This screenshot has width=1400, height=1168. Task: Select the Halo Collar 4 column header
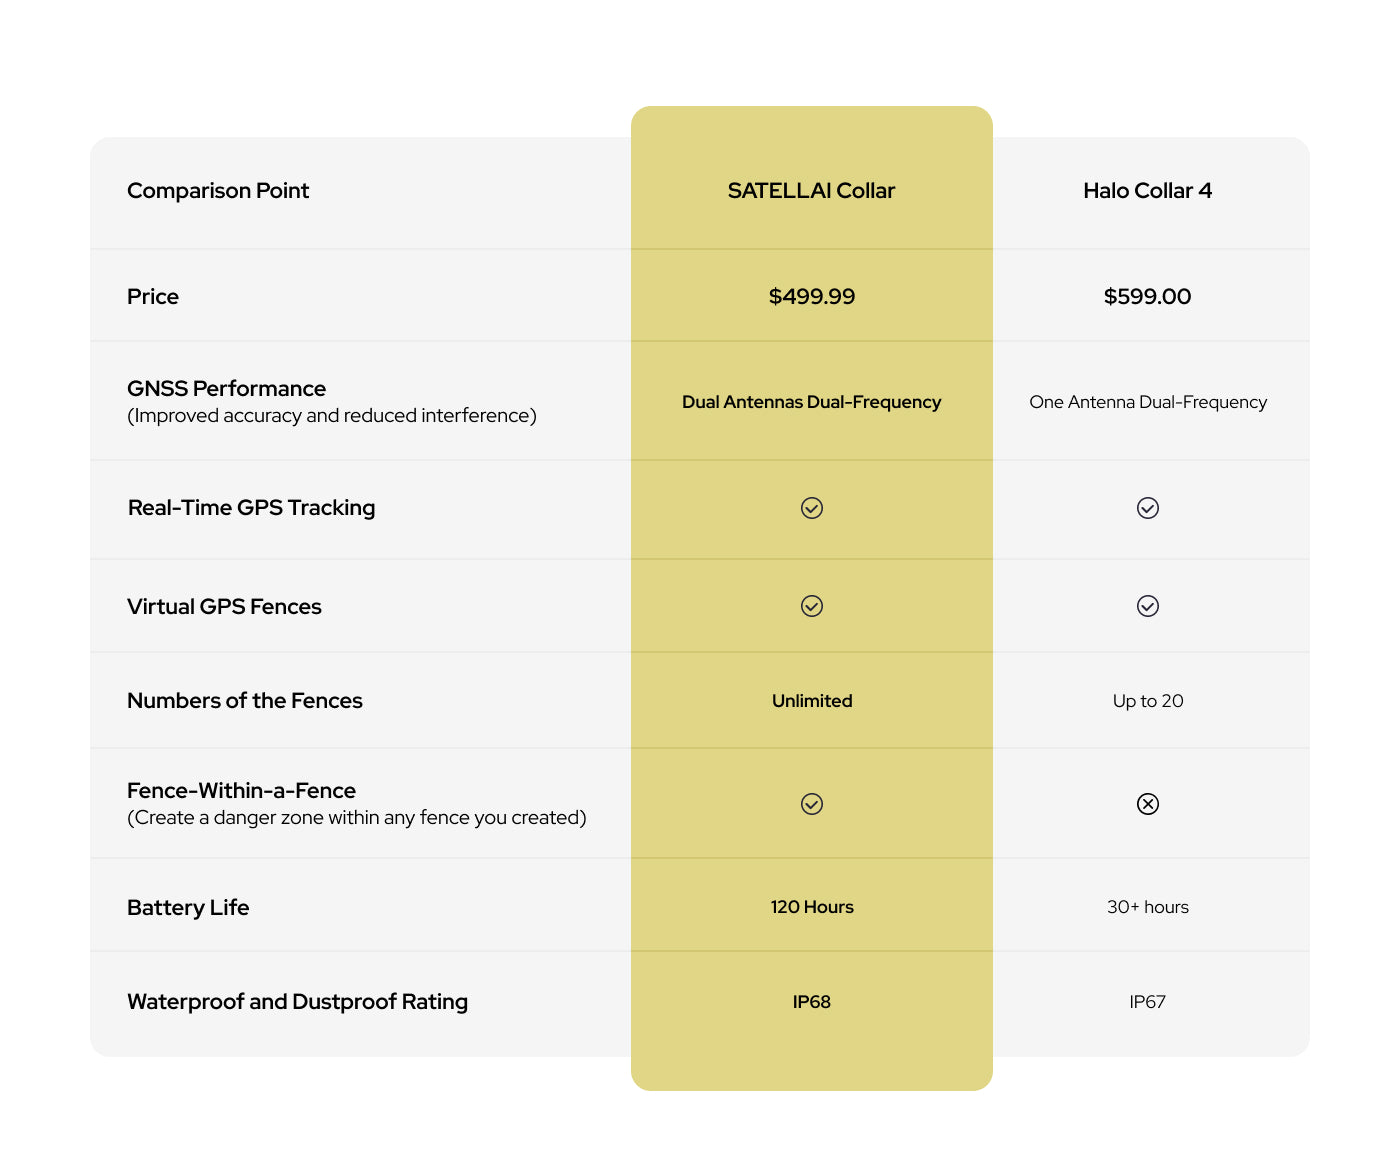[x=1147, y=190]
